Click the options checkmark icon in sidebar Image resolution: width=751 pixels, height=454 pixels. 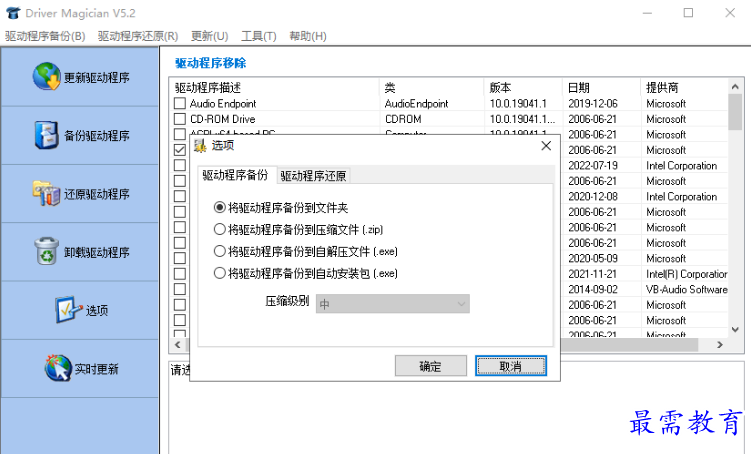pyautogui.click(x=68, y=310)
